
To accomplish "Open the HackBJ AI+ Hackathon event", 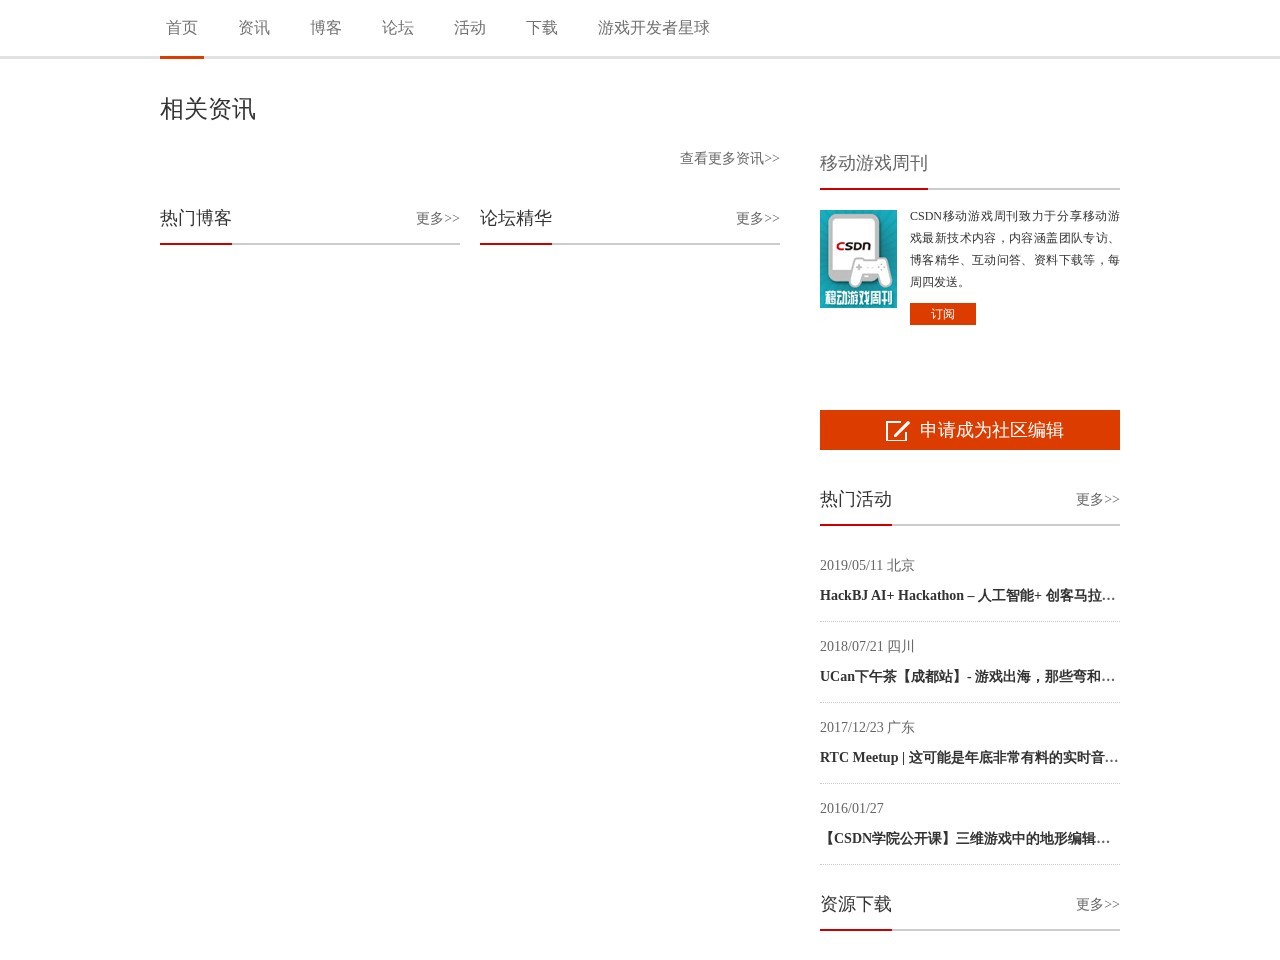I will tap(968, 595).
